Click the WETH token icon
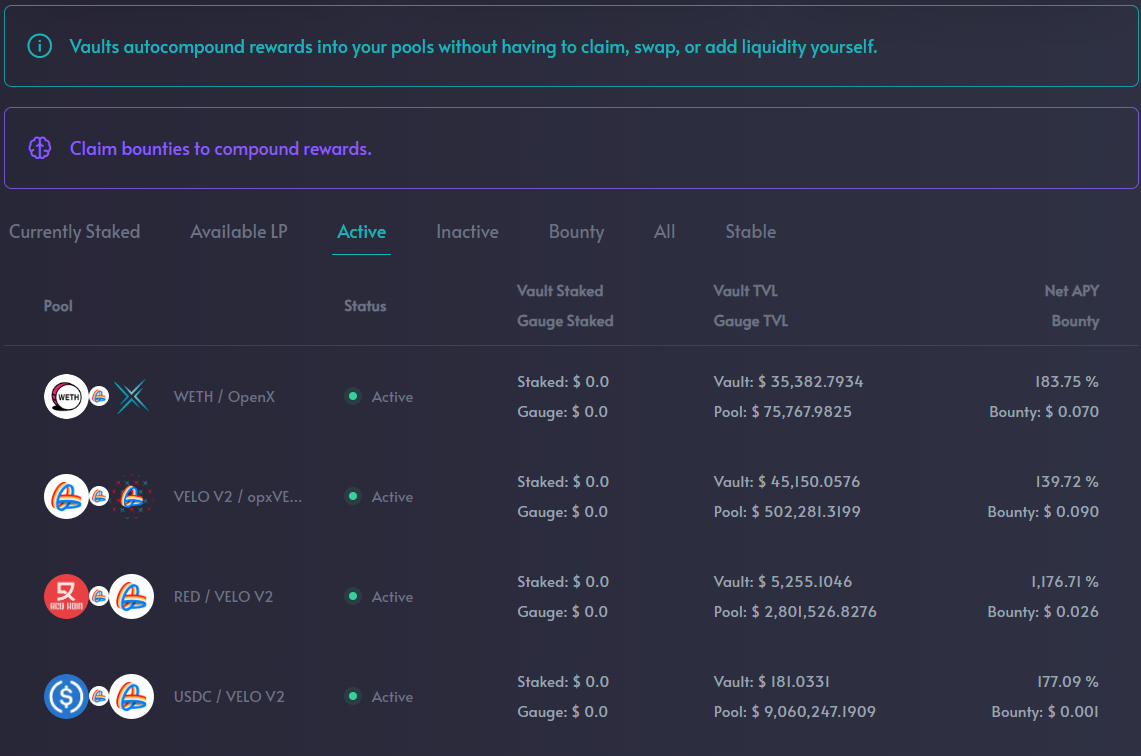Screen dimensions: 1141x756 [x=66, y=397]
